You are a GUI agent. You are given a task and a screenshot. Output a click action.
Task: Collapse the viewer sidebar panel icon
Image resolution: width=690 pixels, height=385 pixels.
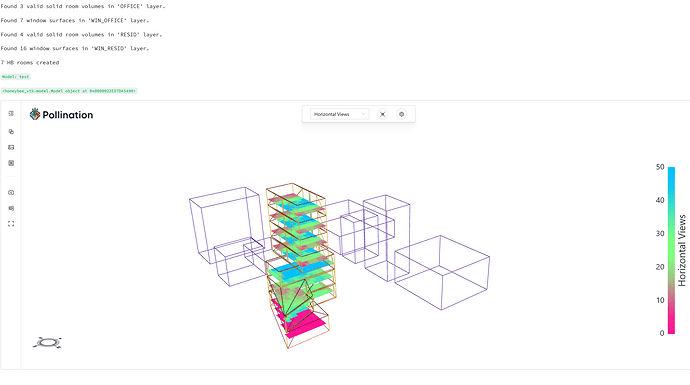pyautogui.click(x=11, y=114)
